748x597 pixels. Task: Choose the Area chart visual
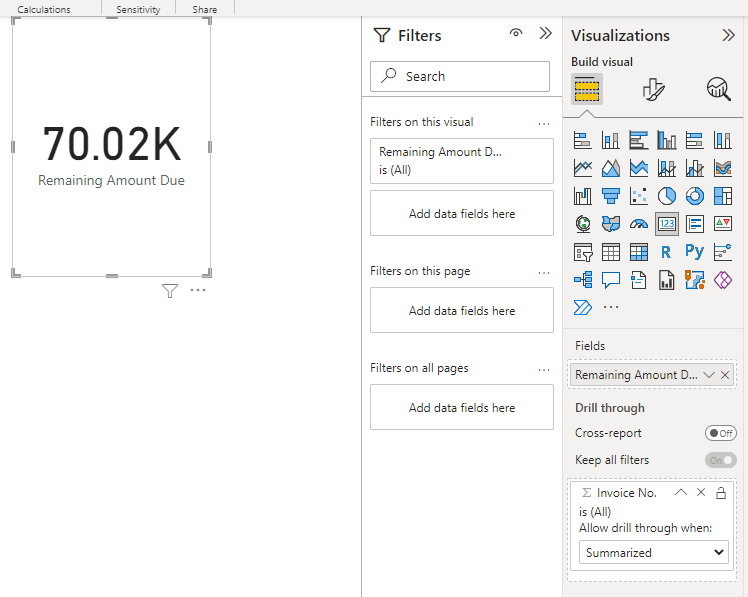click(611, 168)
